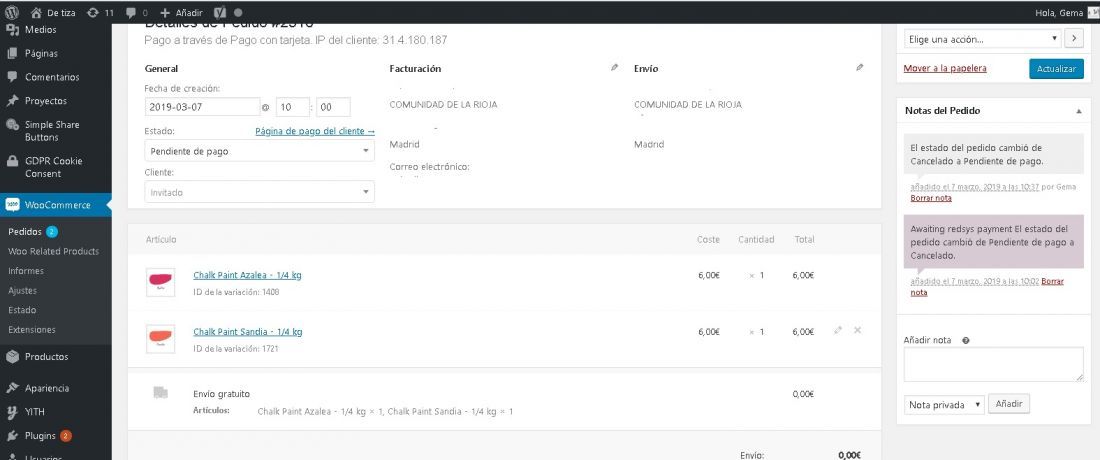Open Woo Related Products submenu
The width and height of the screenshot is (1100, 460).
point(53,251)
